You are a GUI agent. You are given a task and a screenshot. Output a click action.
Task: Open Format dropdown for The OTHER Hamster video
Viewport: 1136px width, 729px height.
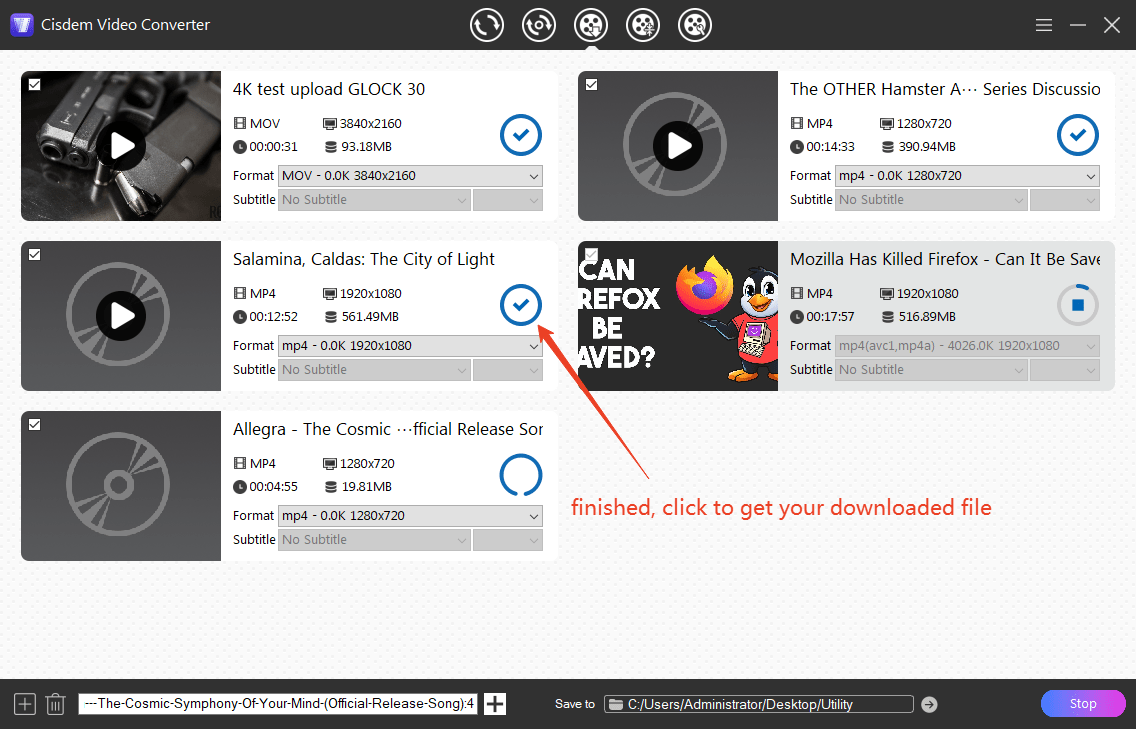pos(967,176)
